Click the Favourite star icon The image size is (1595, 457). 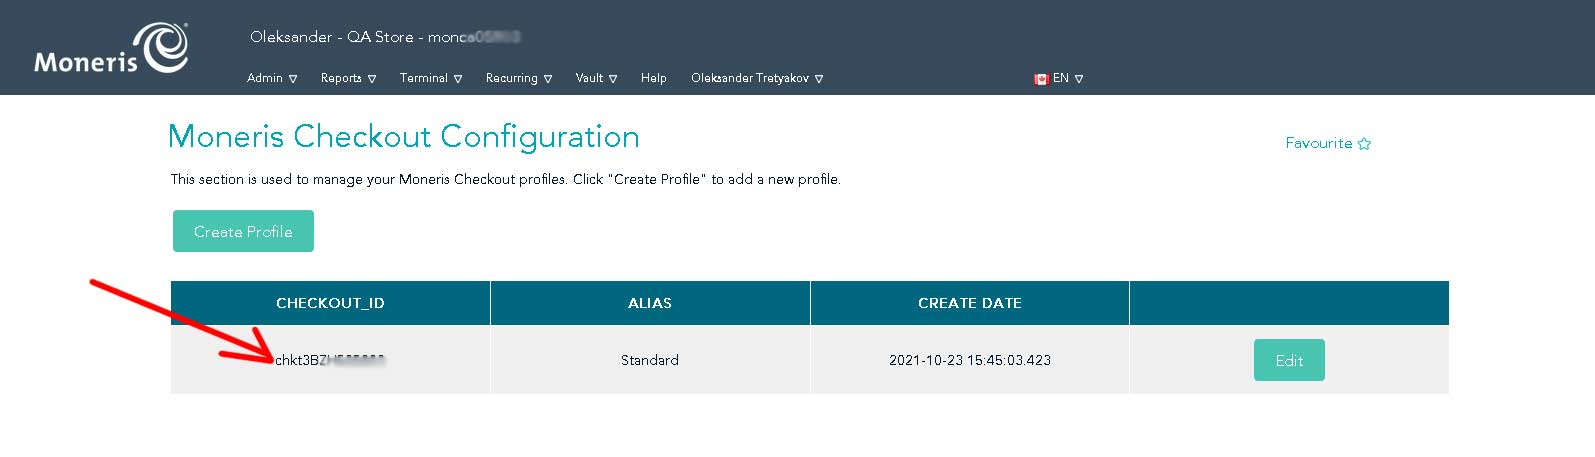tap(1364, 144)
